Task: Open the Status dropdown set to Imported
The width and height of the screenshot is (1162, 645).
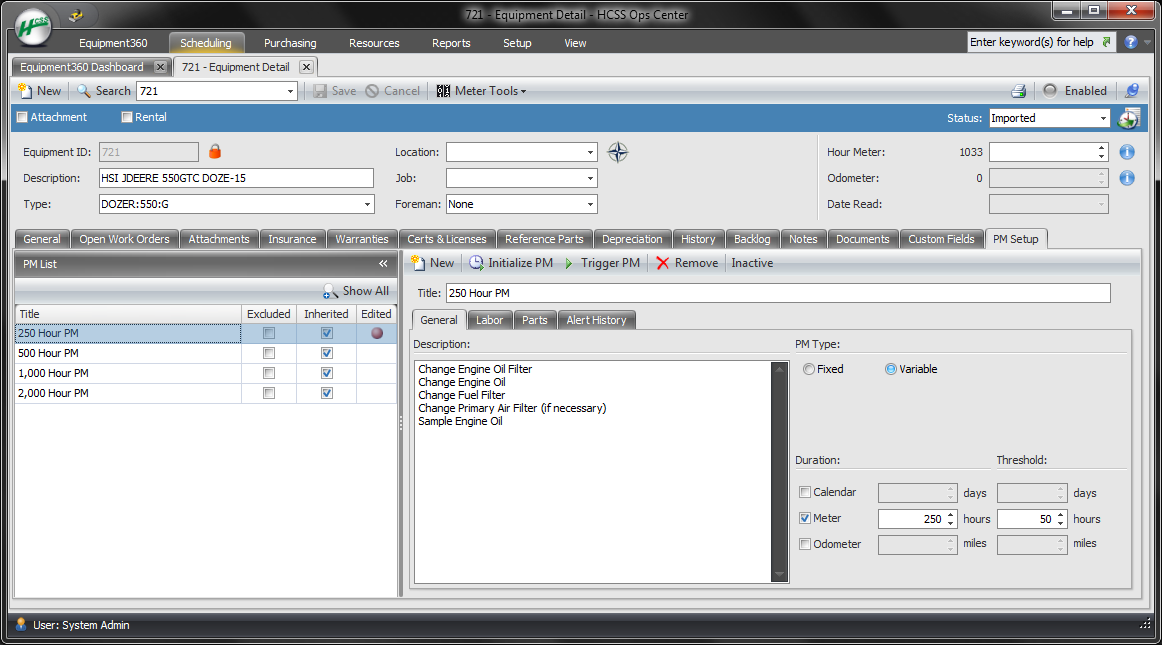Action: pyautogui.click(x=1103, y=118)
